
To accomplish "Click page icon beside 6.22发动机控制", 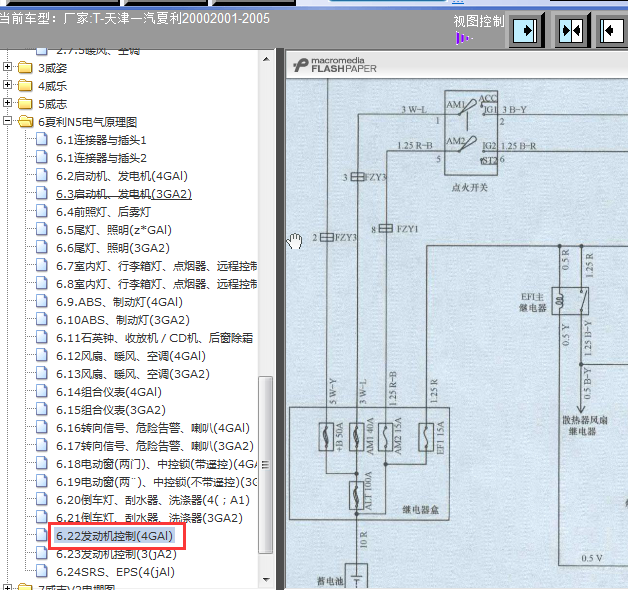I will [x=42, y=535].
